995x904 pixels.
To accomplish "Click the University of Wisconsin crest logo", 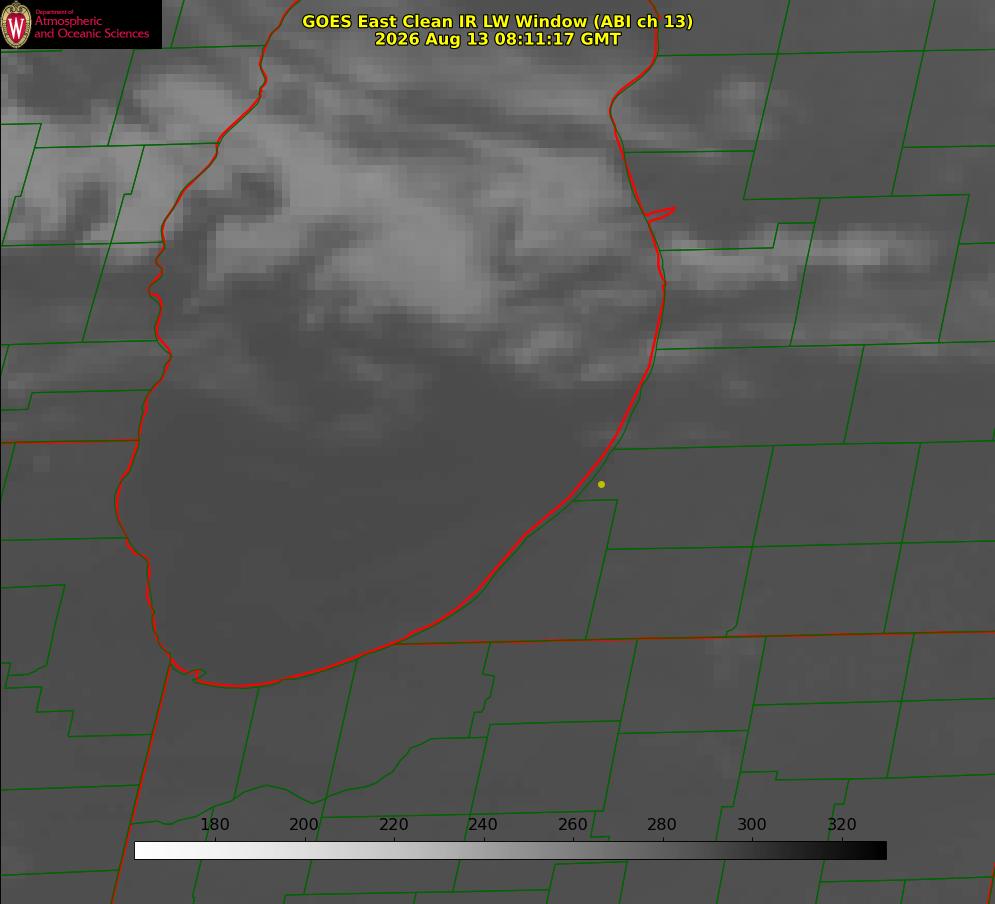I will tap(16, 24).
